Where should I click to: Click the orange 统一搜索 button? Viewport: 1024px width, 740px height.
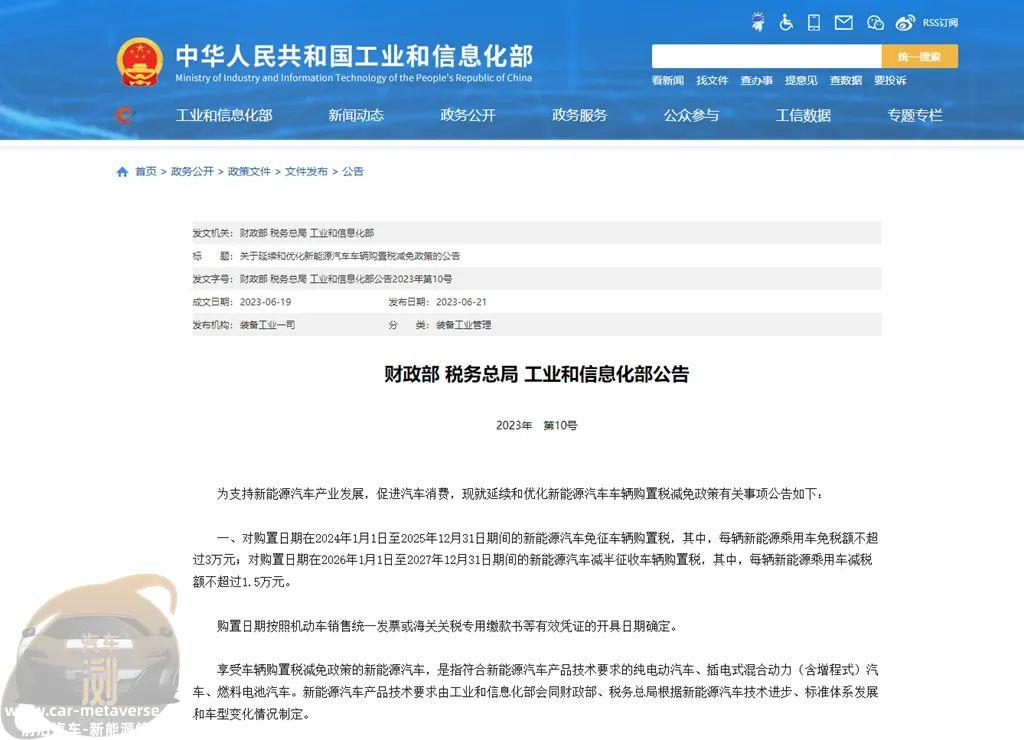[x=920, y=56]
